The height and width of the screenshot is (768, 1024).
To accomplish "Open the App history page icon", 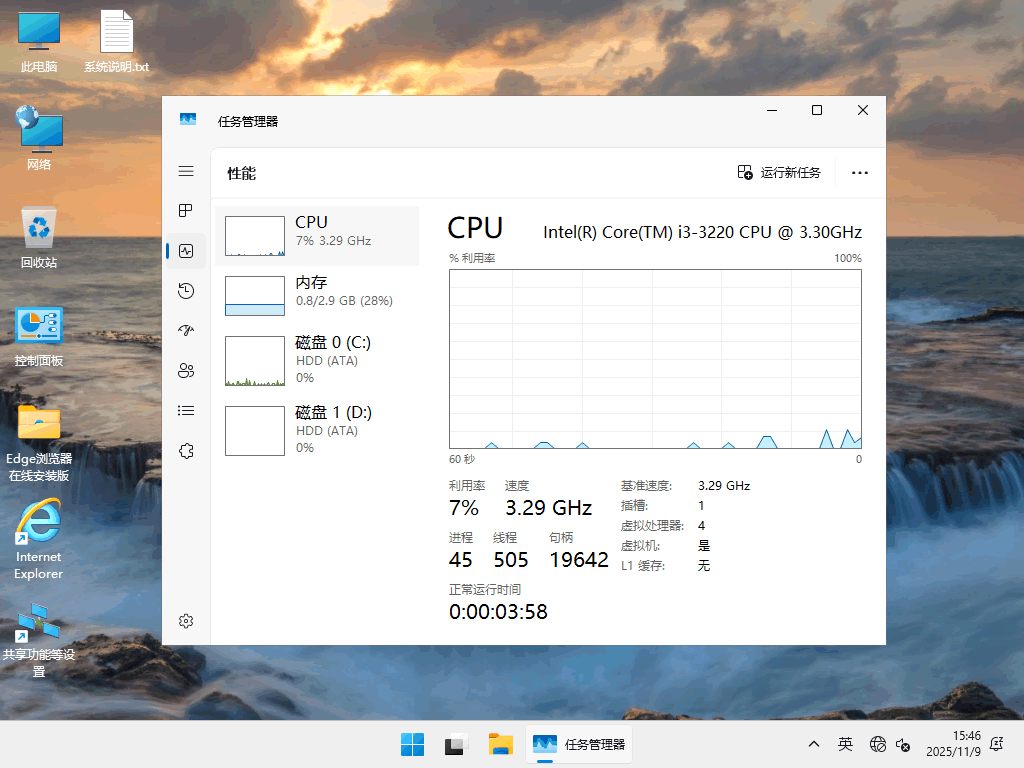I will coord(186,291).
